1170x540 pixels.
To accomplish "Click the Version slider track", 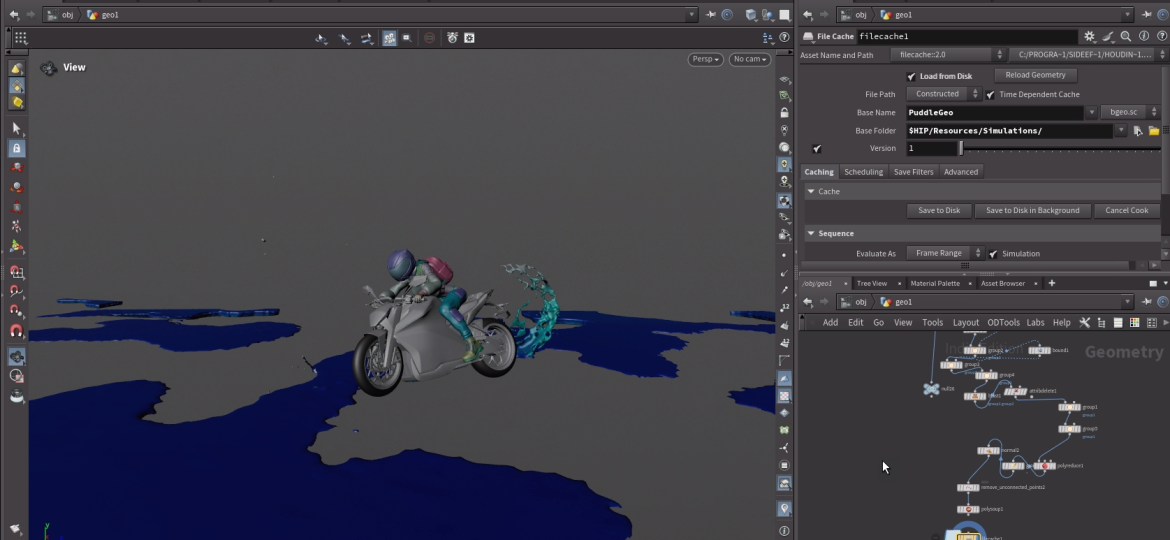I will [x=1060, y=149].
